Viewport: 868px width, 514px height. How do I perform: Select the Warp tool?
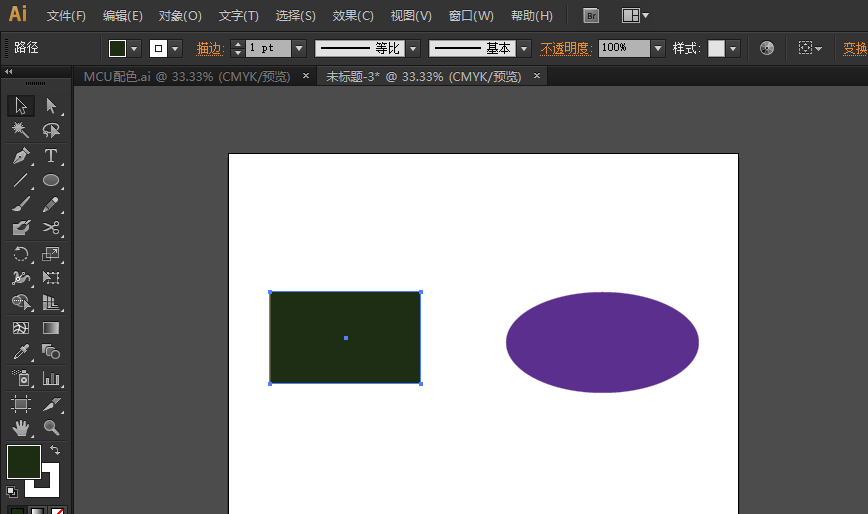click(21, 278)
